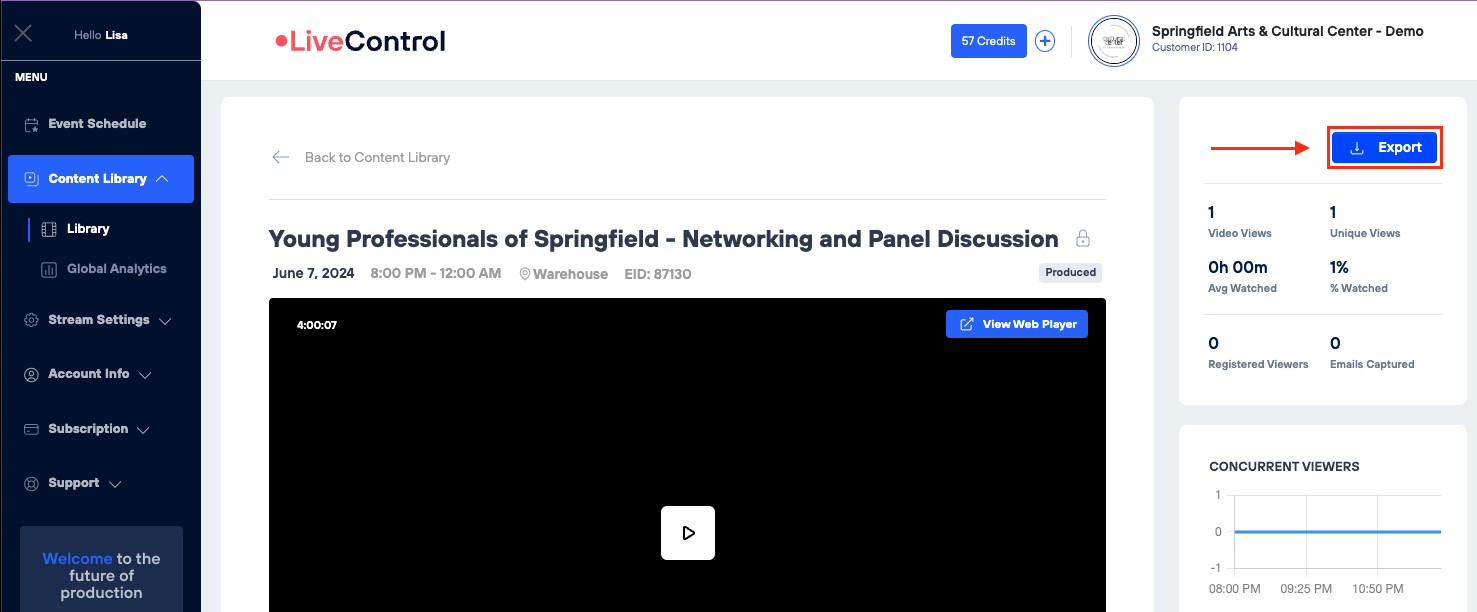This screenshot has height=612, width=1477.
Task: Click the Library film icon
Action: [49, 229]
